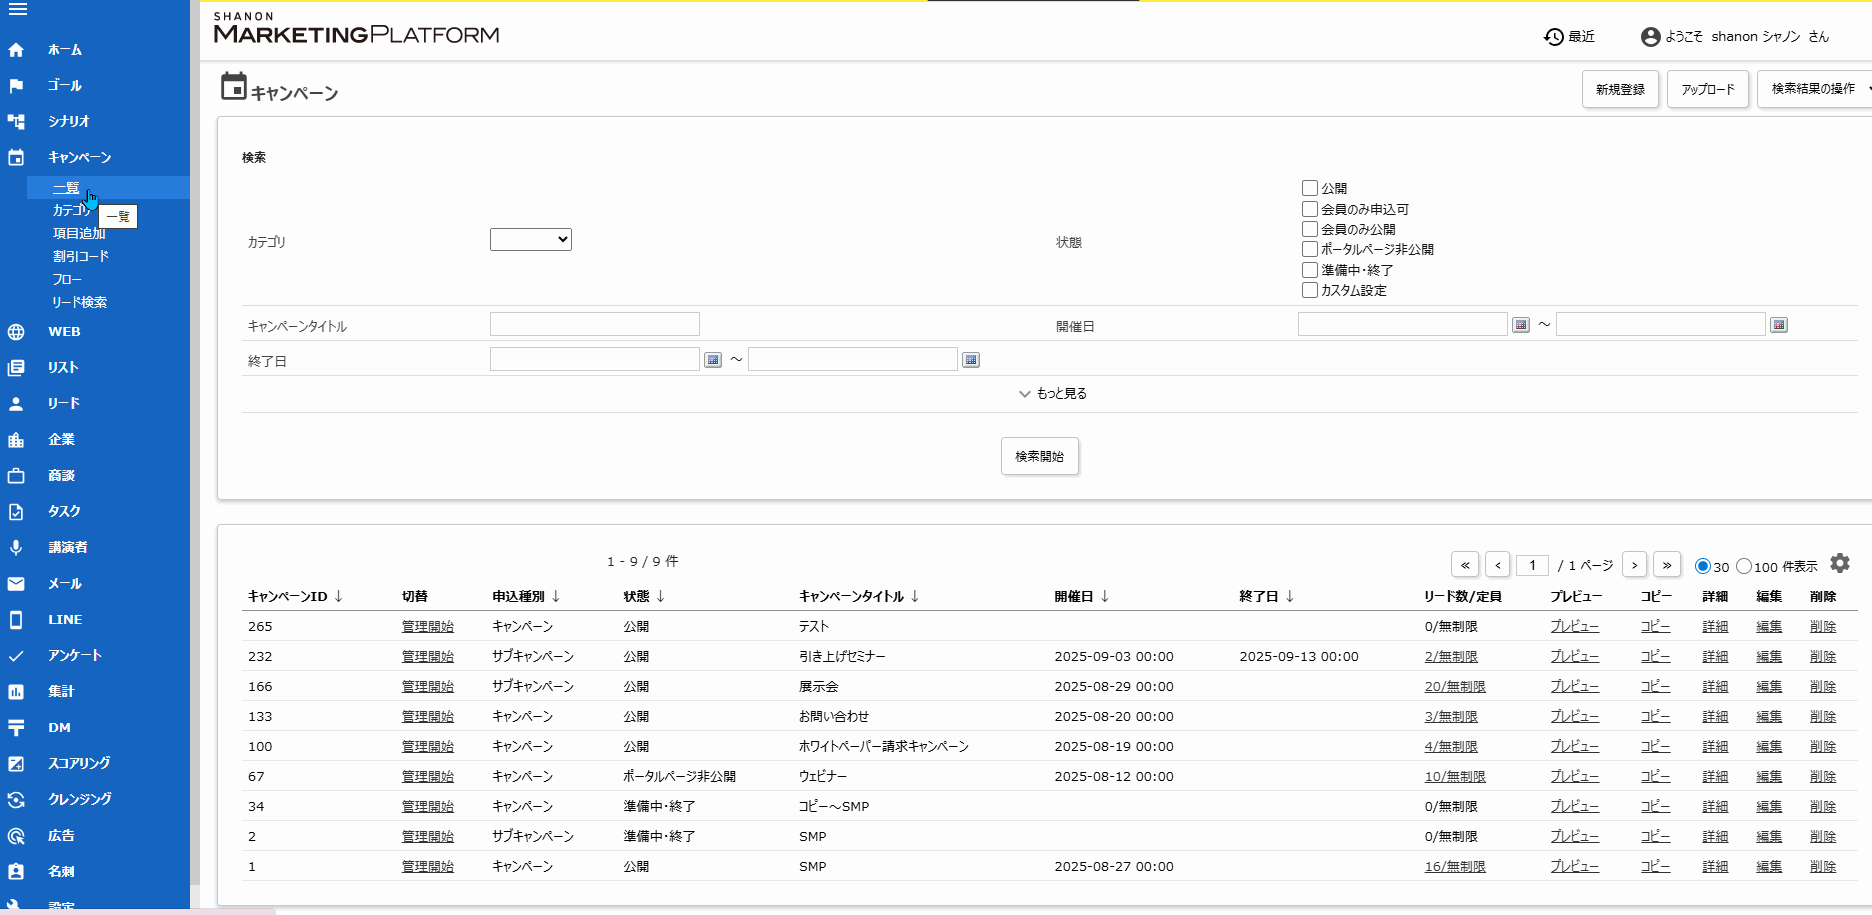This screenshot has height=915, width=1872.
Task: Click 削除 link for ウェビナー row
Action: pos(1823,776)
